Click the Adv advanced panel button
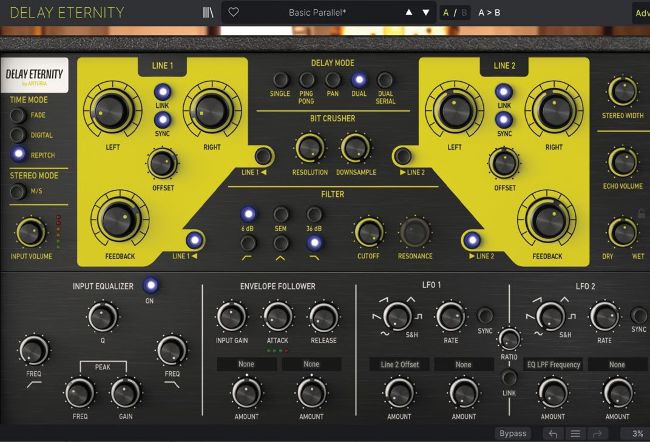The image size is (650, 442). pyautogui.click(x=642, y=13)
